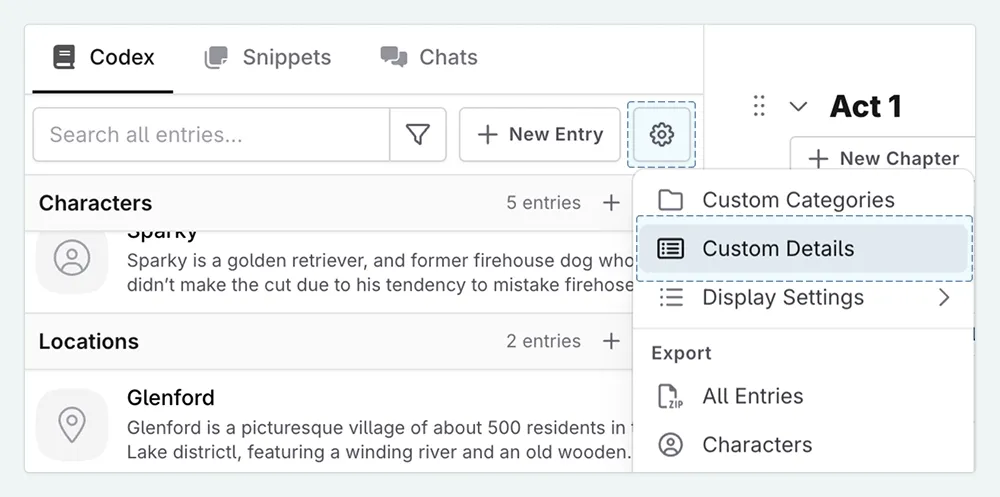Add a new Characters entry with plus
The image size is (1000, 497).
click(x=611, y=203)
